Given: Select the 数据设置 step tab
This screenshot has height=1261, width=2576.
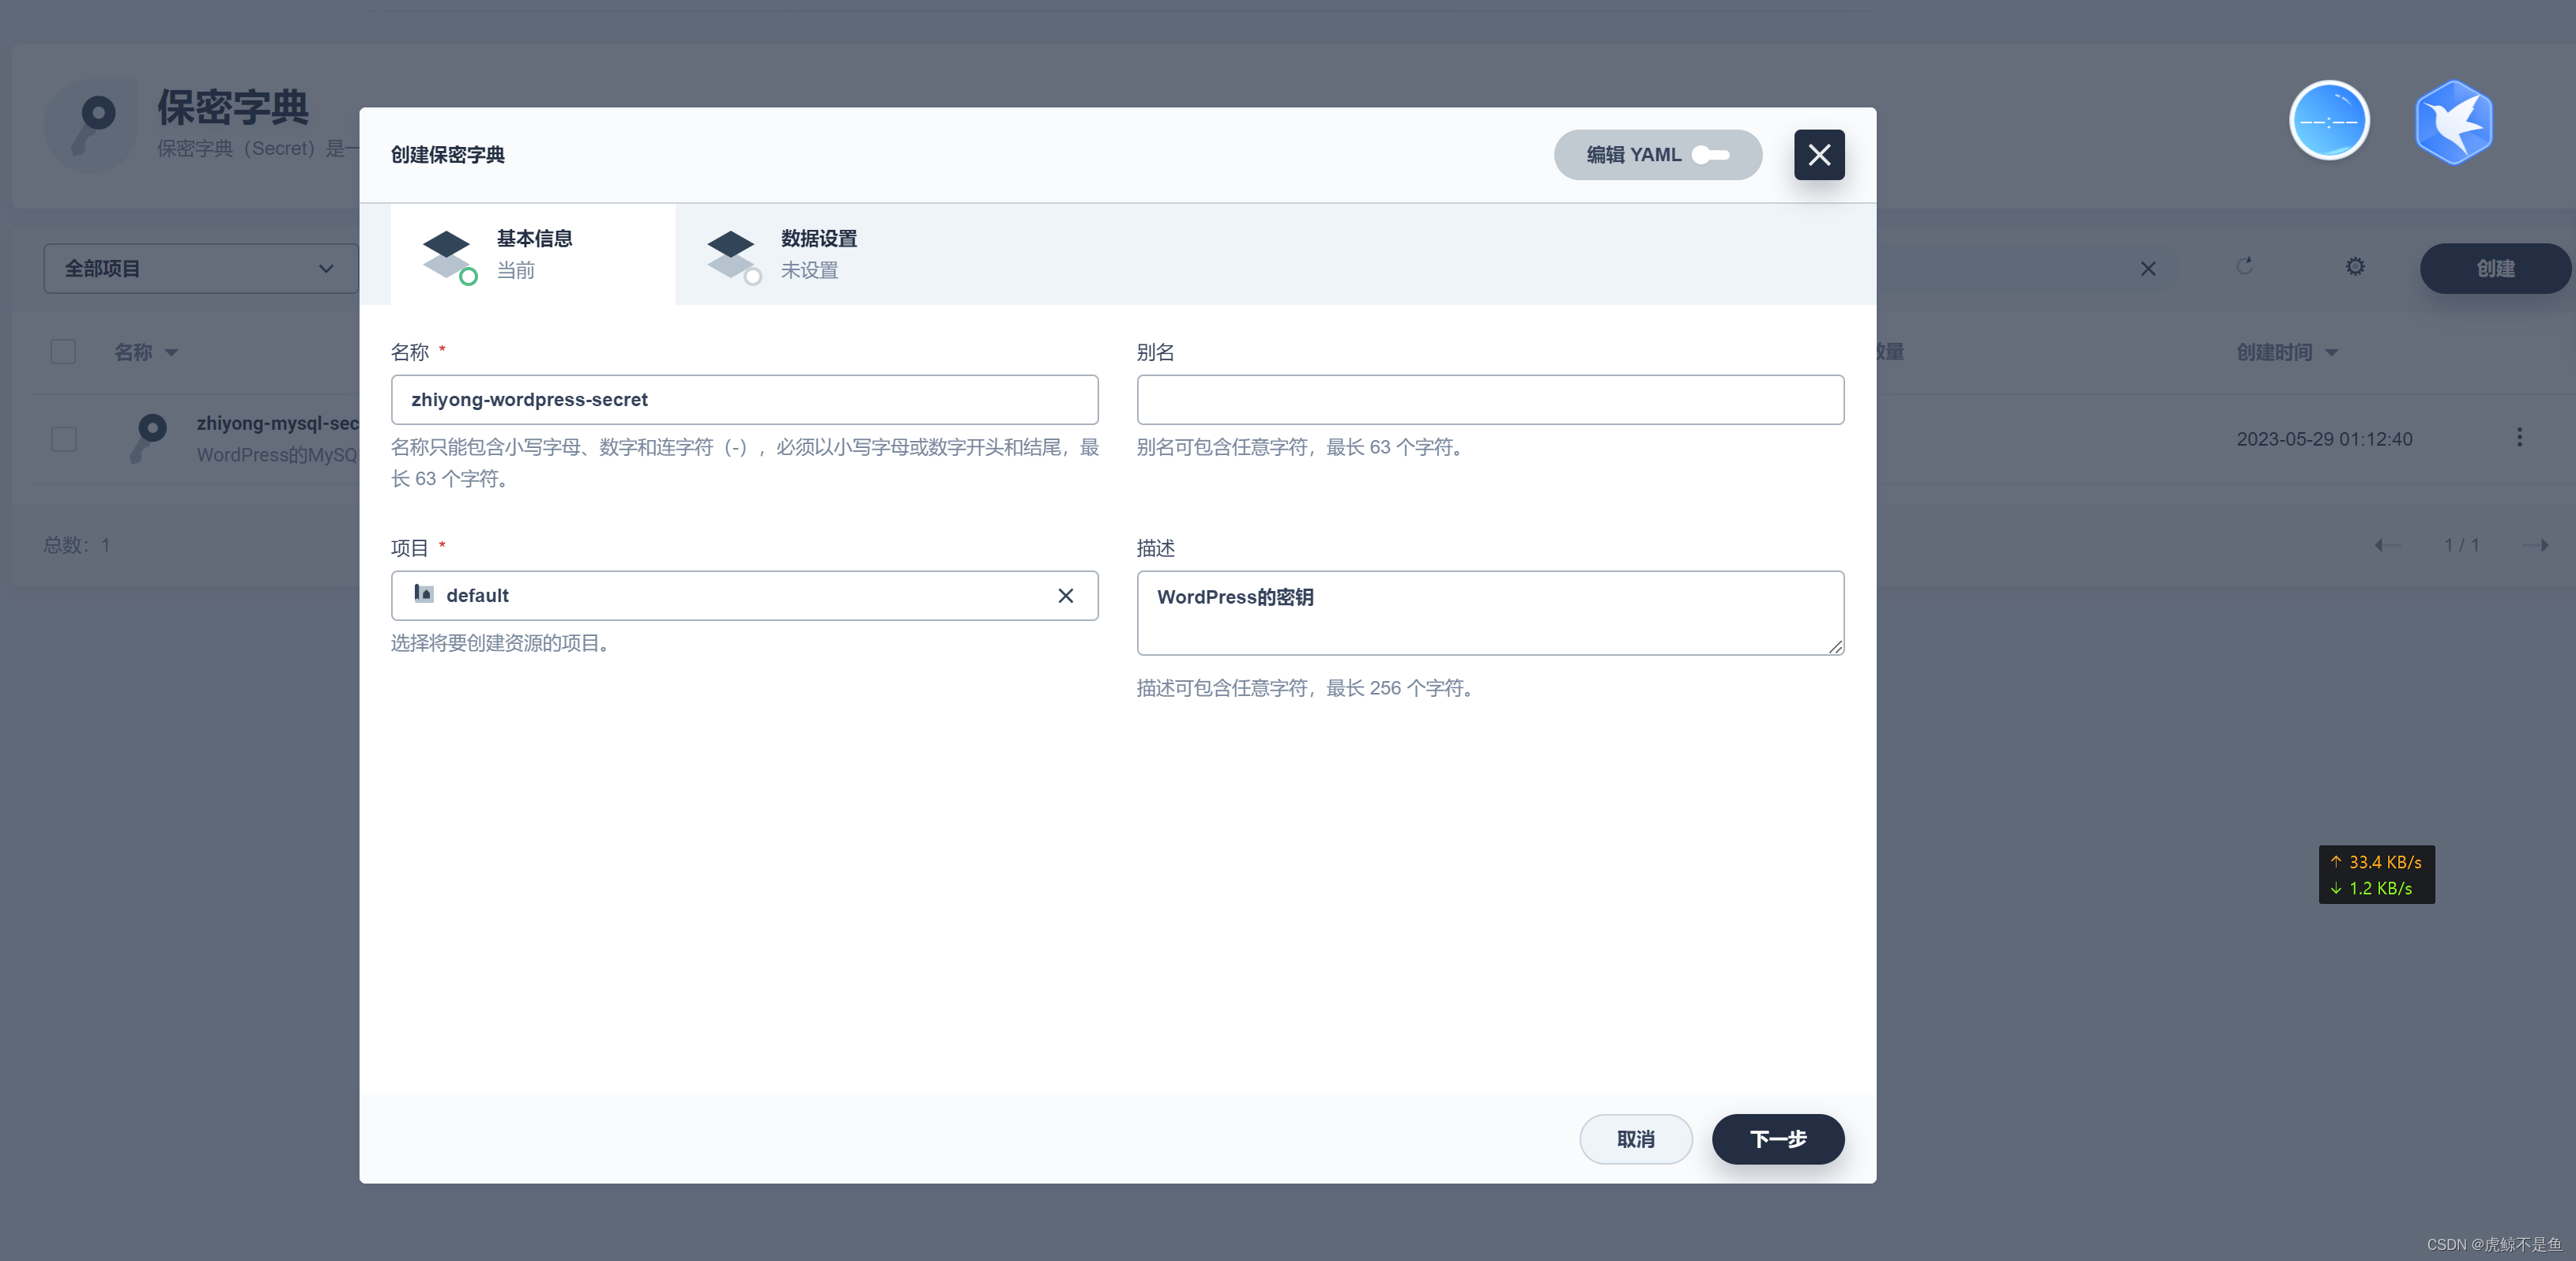Looking at the screenshot, I should 818,254.
